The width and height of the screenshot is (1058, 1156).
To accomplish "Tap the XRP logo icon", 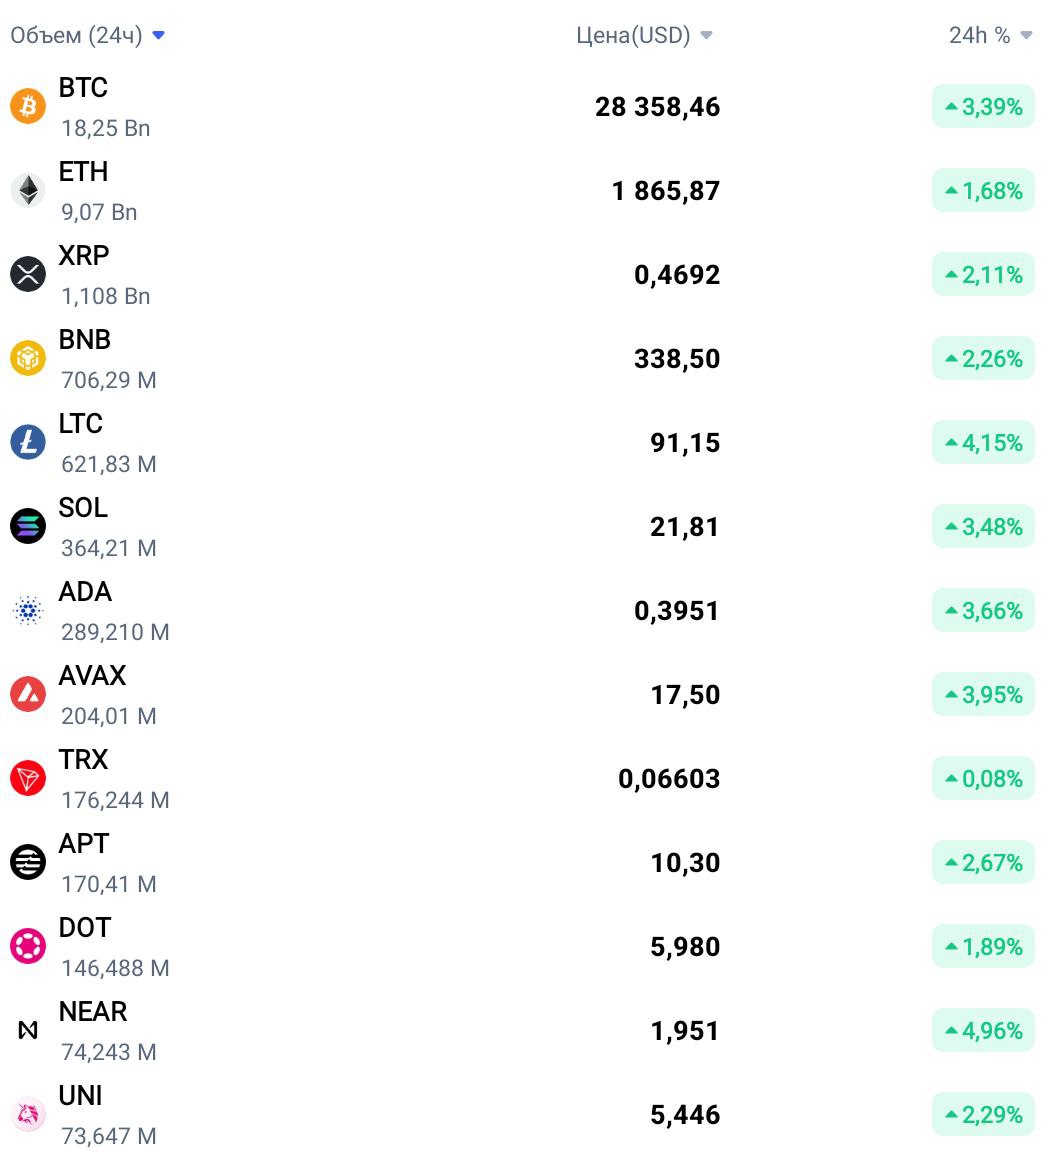I will pos(28,274).
